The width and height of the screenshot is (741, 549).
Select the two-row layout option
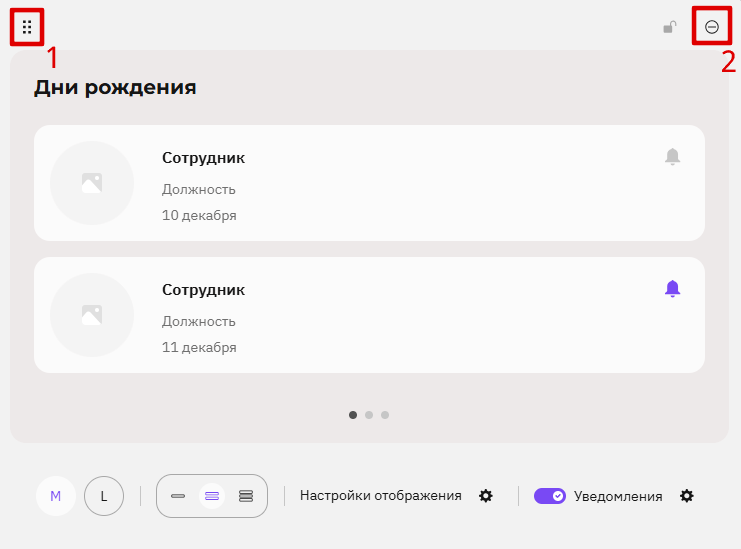pos(212,496)
